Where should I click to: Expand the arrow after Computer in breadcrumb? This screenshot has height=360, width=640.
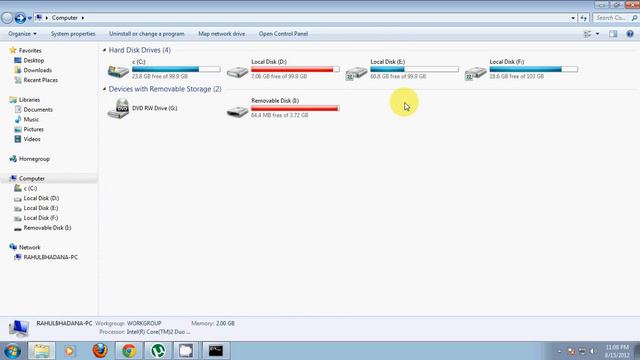click(83, 18)
